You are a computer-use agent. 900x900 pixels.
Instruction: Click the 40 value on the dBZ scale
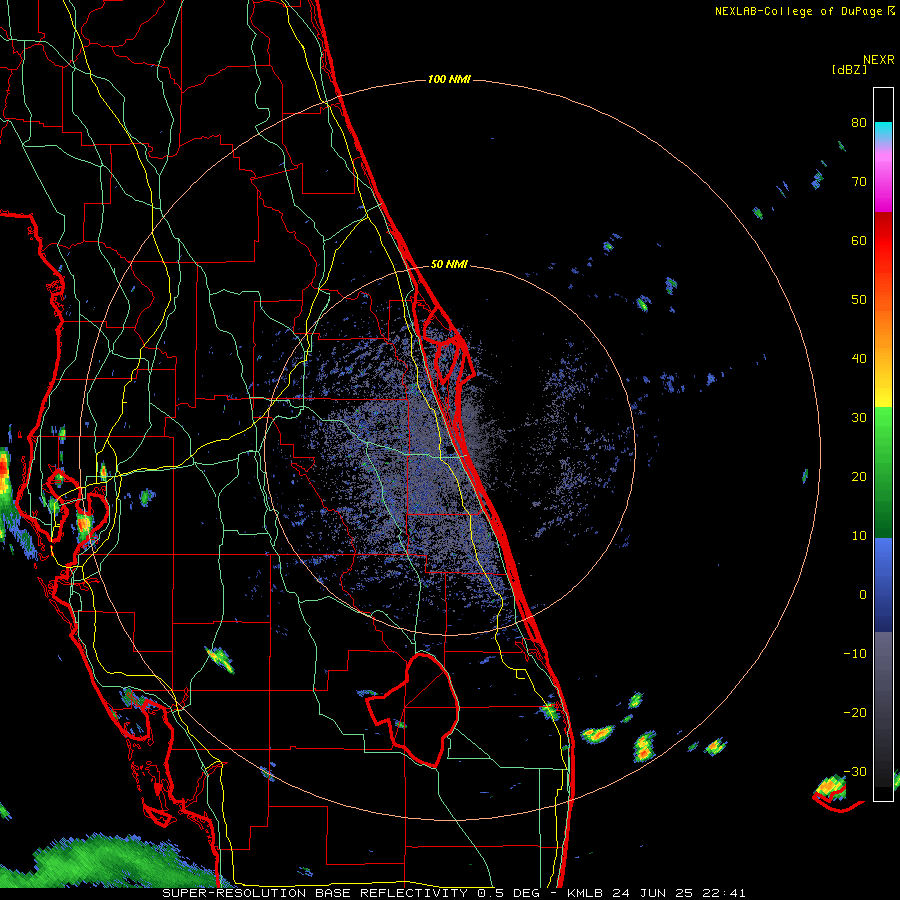click(859, 359)
